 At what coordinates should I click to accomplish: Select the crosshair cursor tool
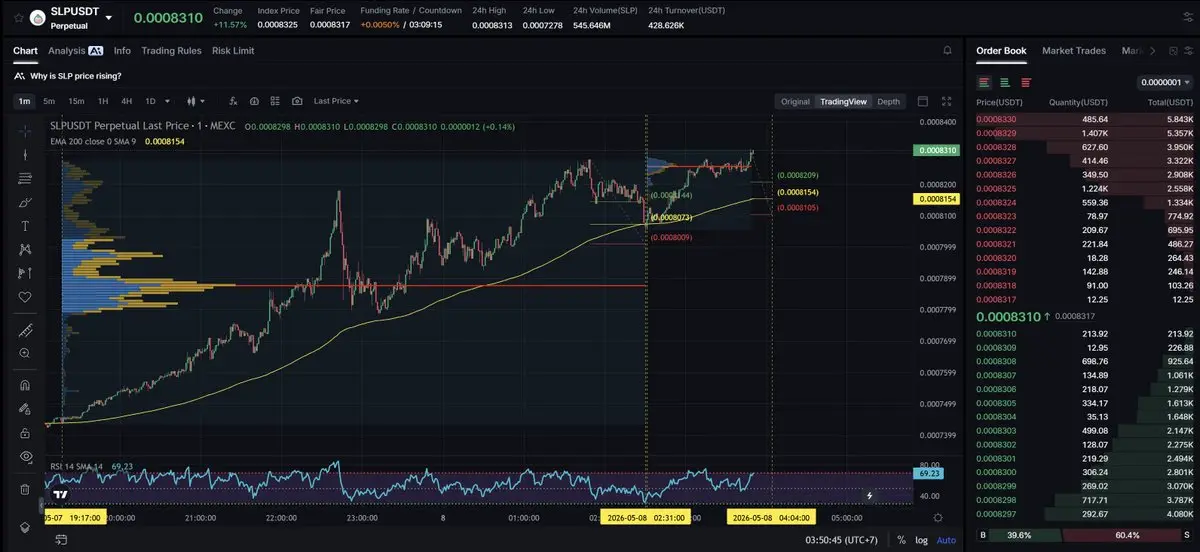point(25,131)
